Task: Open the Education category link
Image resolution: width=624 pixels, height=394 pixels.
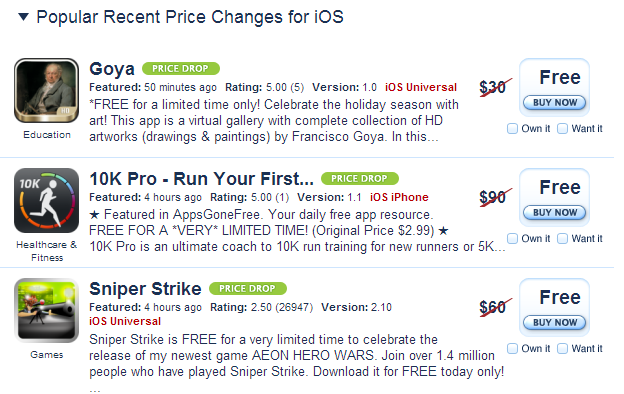Action: click(x=47, y=135)
